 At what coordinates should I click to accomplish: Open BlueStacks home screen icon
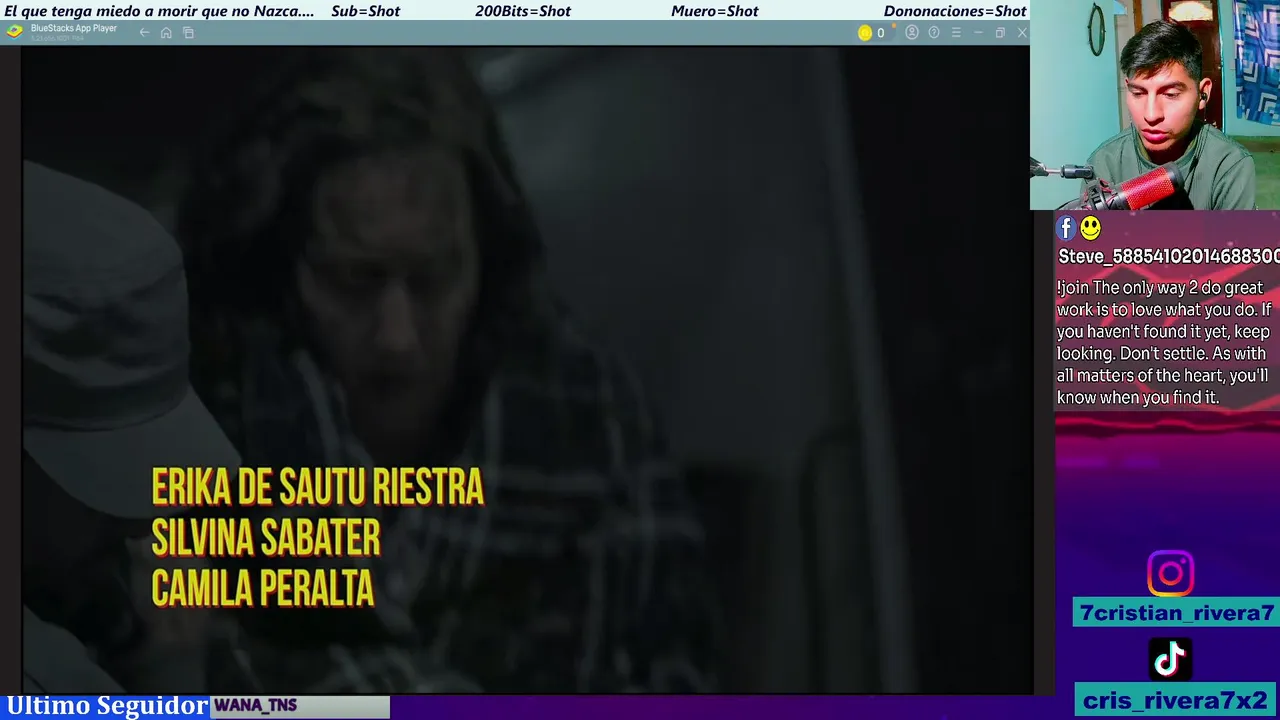[166, 33]
